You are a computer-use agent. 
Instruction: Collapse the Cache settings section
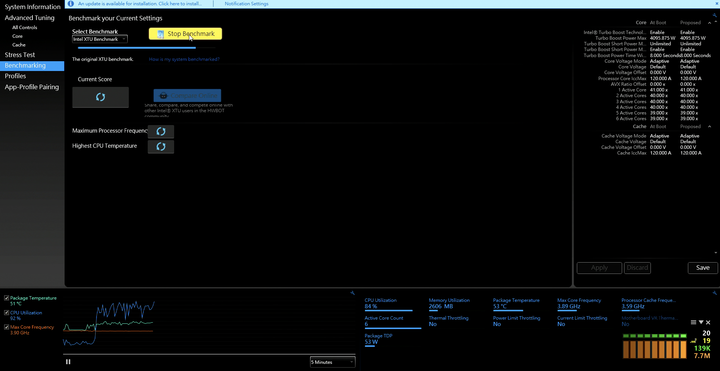click(710, 126)
